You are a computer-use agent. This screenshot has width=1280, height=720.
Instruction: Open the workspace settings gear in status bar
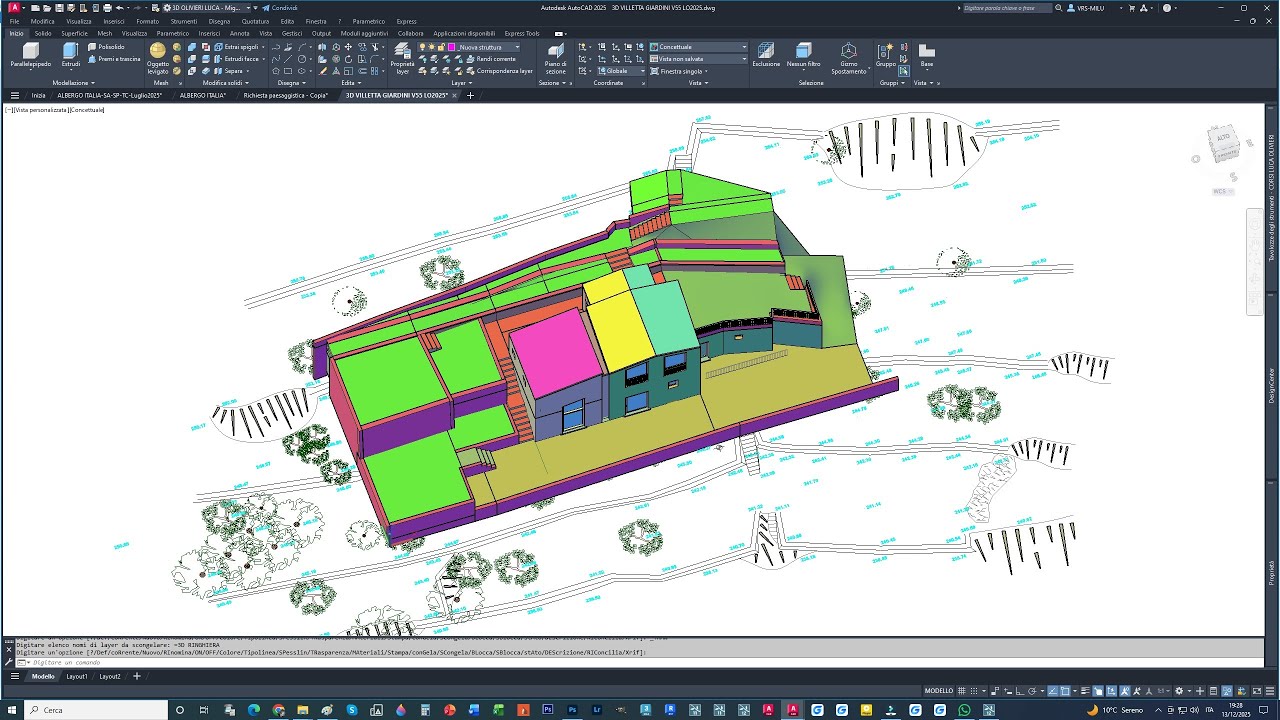coord(1179,691)
